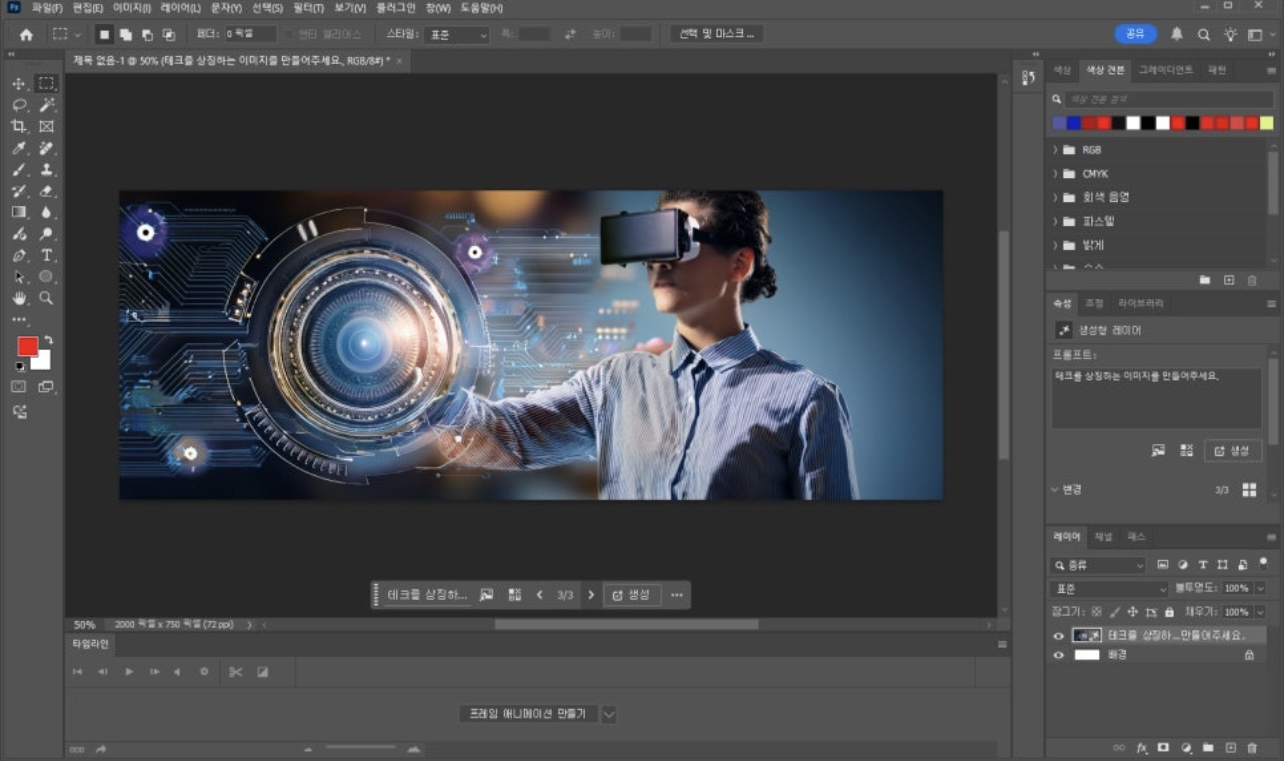Select the Frame tool
Viewport: 1284px width, 761px height.
point(46,126)
